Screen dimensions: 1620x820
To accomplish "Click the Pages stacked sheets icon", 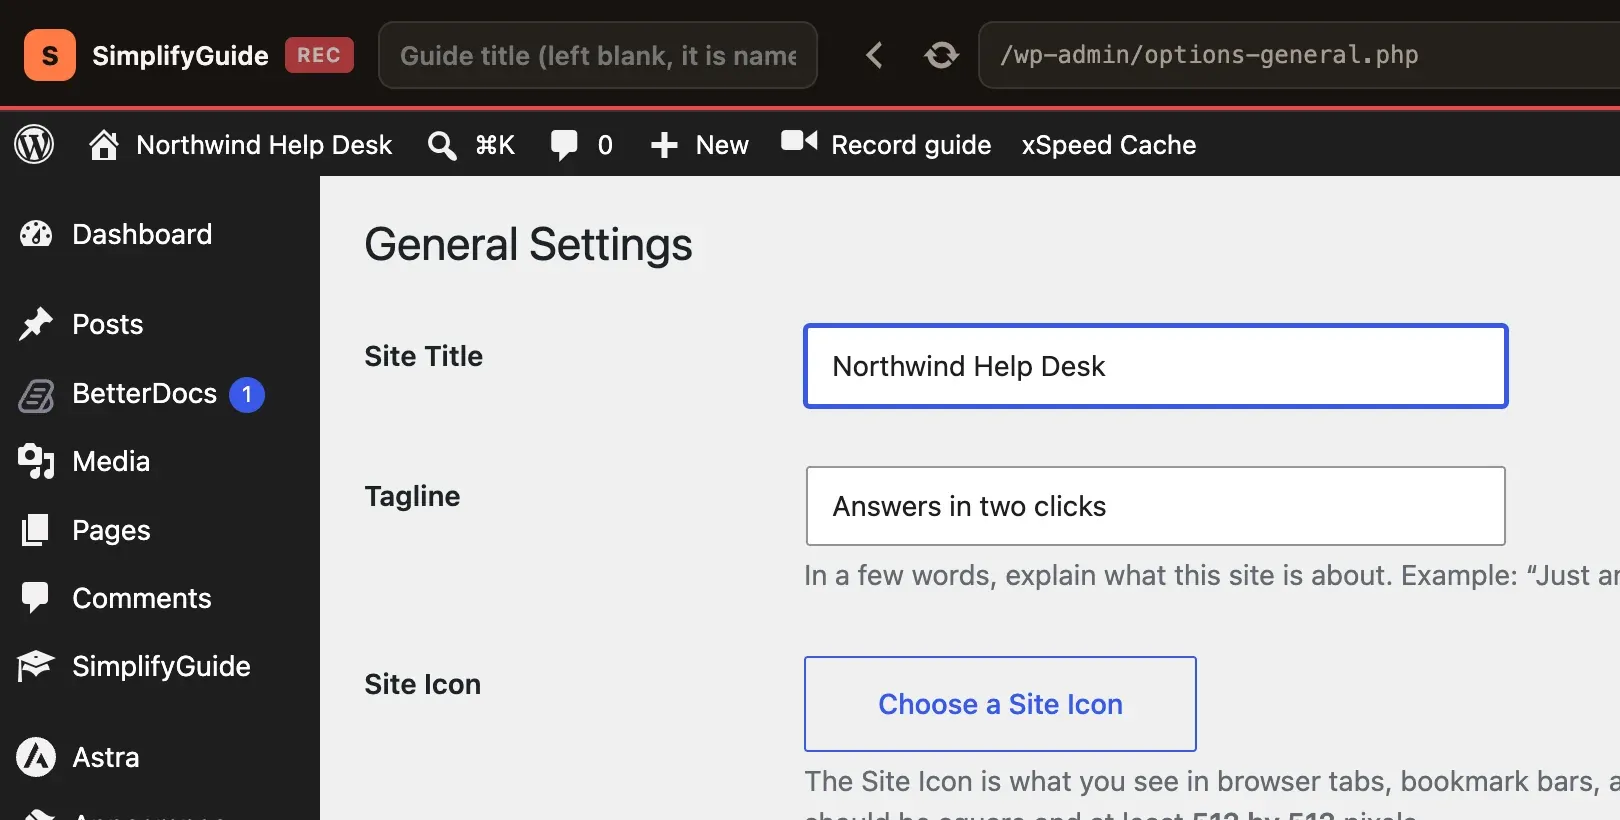I will 35,530.
